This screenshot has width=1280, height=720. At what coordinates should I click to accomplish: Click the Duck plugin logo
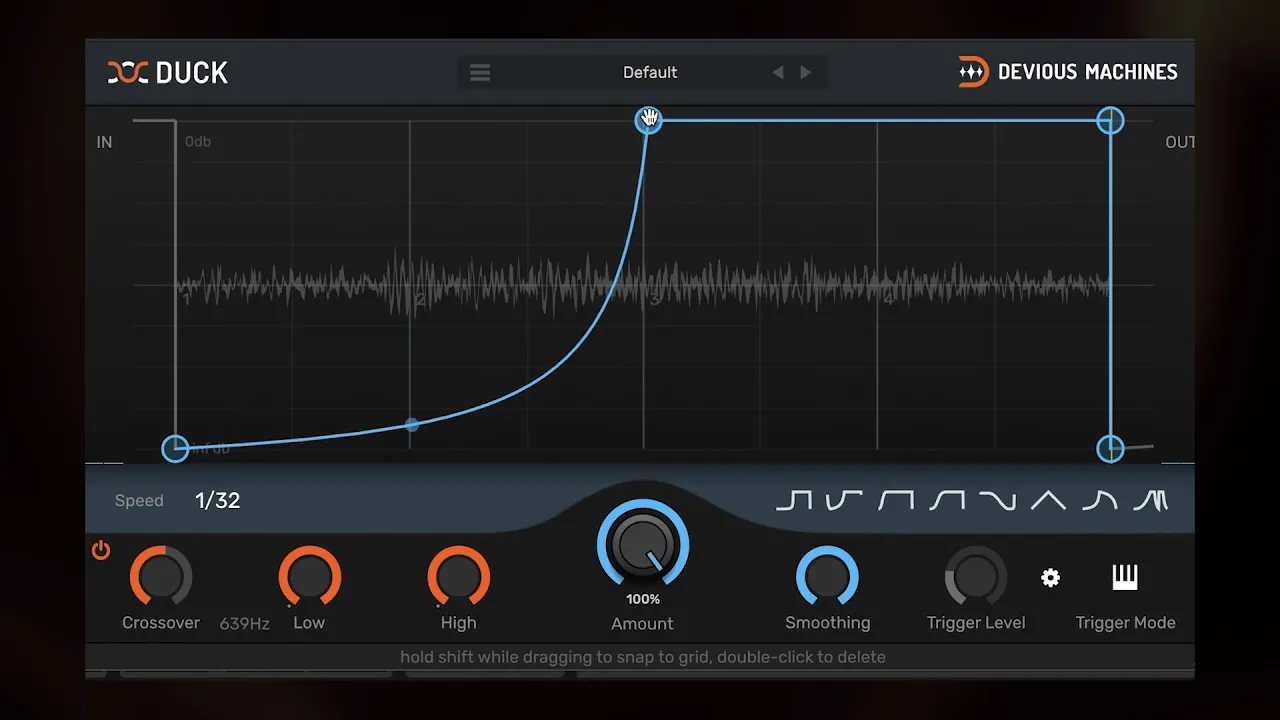click(168, 72)
